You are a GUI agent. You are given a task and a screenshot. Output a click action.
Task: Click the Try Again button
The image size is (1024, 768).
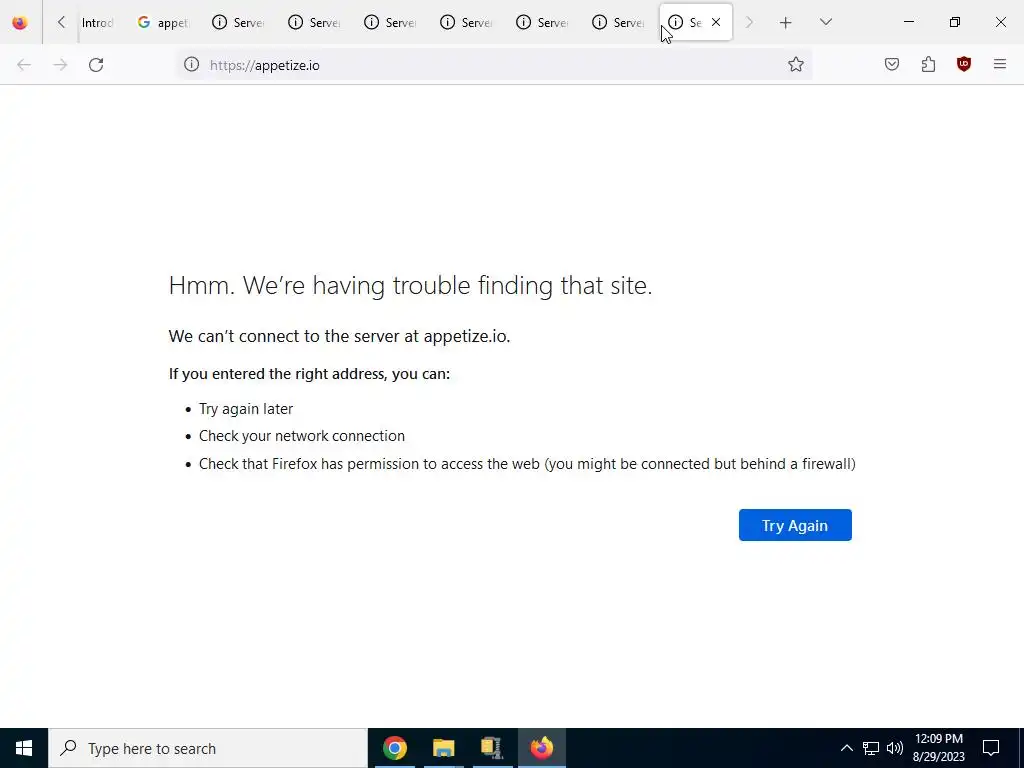795,525
